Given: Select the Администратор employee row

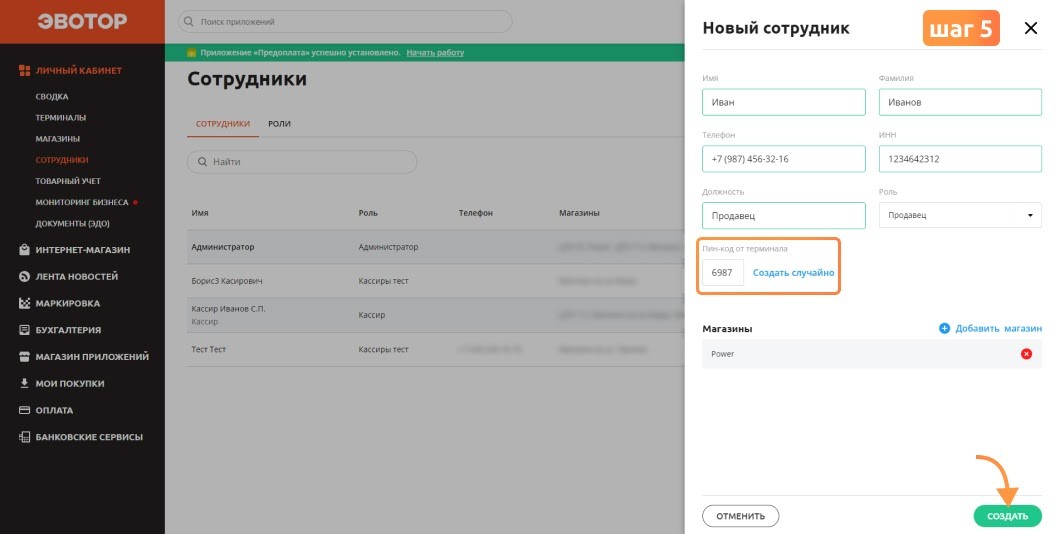Looking at the screenshot, I should pyautogui.click(x=435, y=247).
